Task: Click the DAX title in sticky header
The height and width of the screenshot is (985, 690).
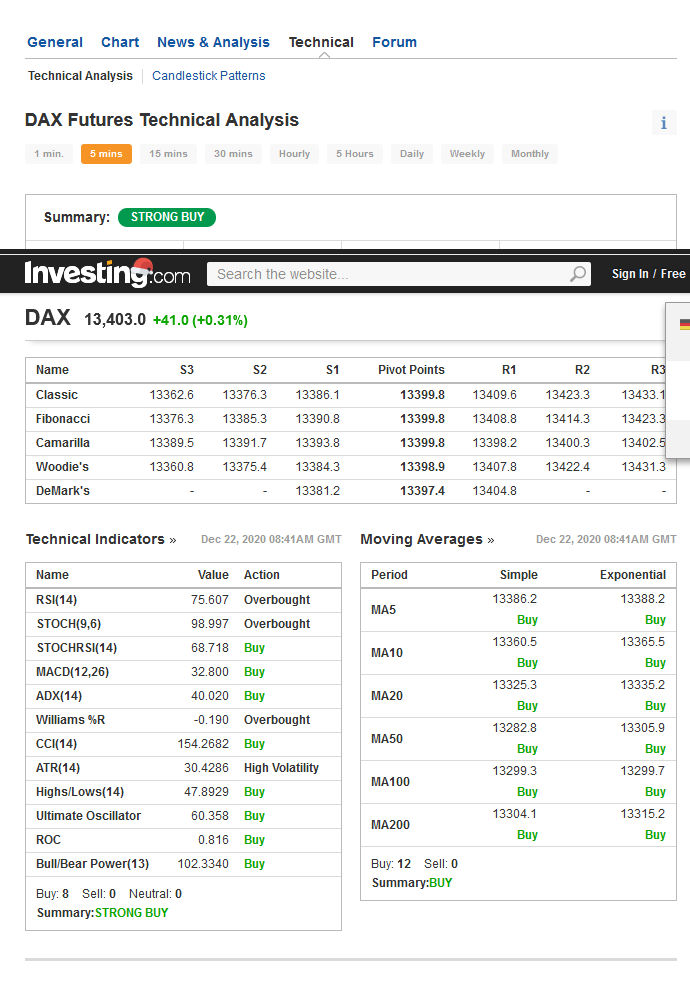Action: (48, 318)
